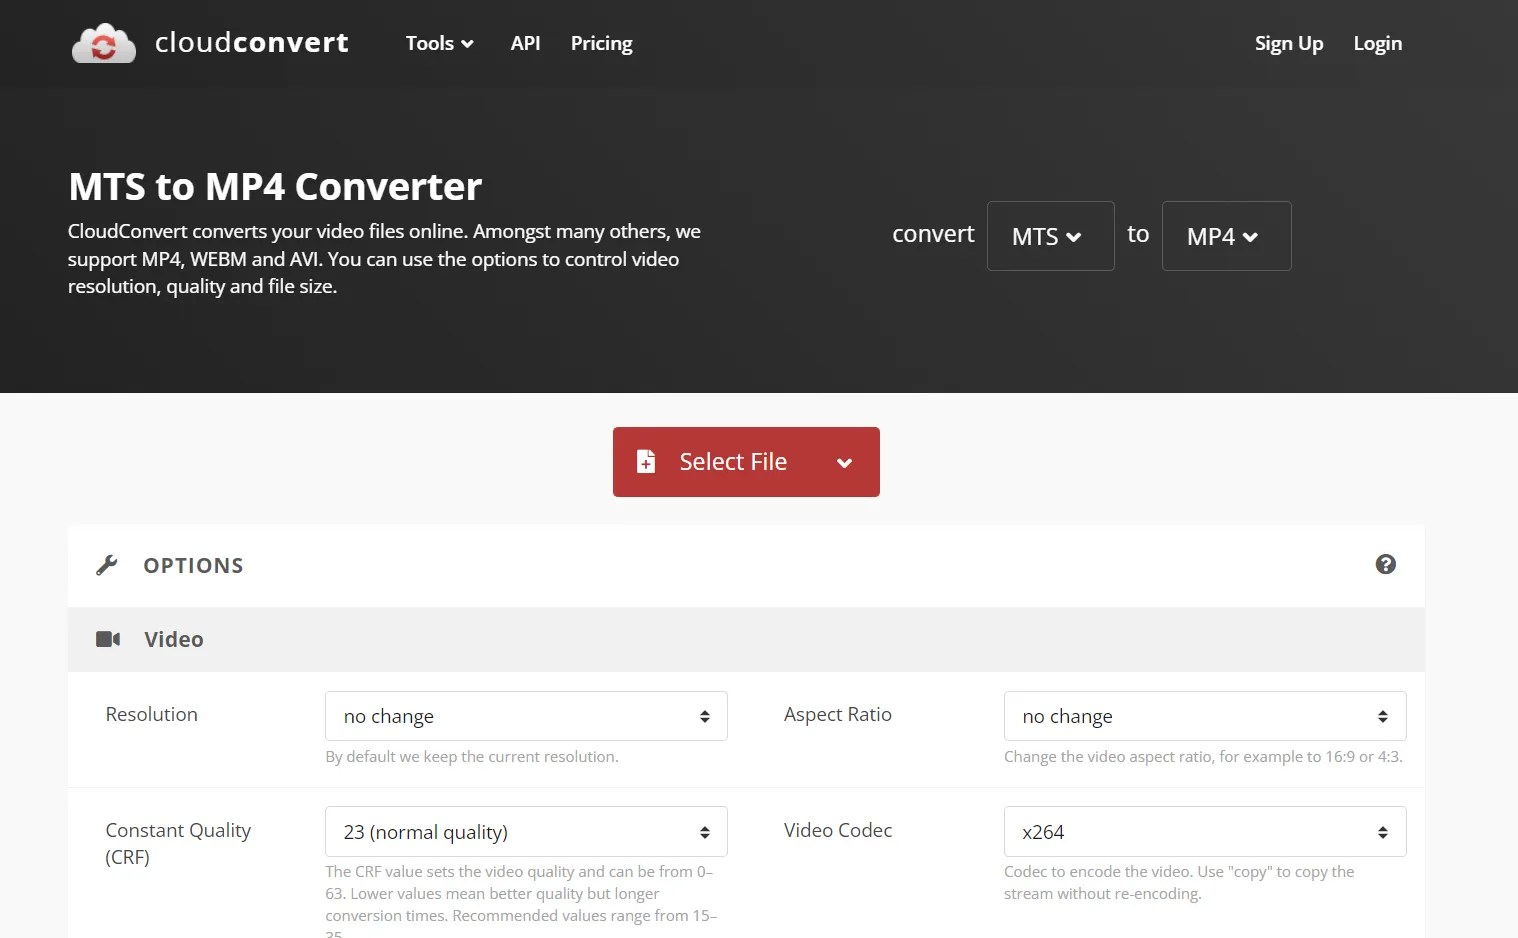Click the video camera icon

click(108, 638)
